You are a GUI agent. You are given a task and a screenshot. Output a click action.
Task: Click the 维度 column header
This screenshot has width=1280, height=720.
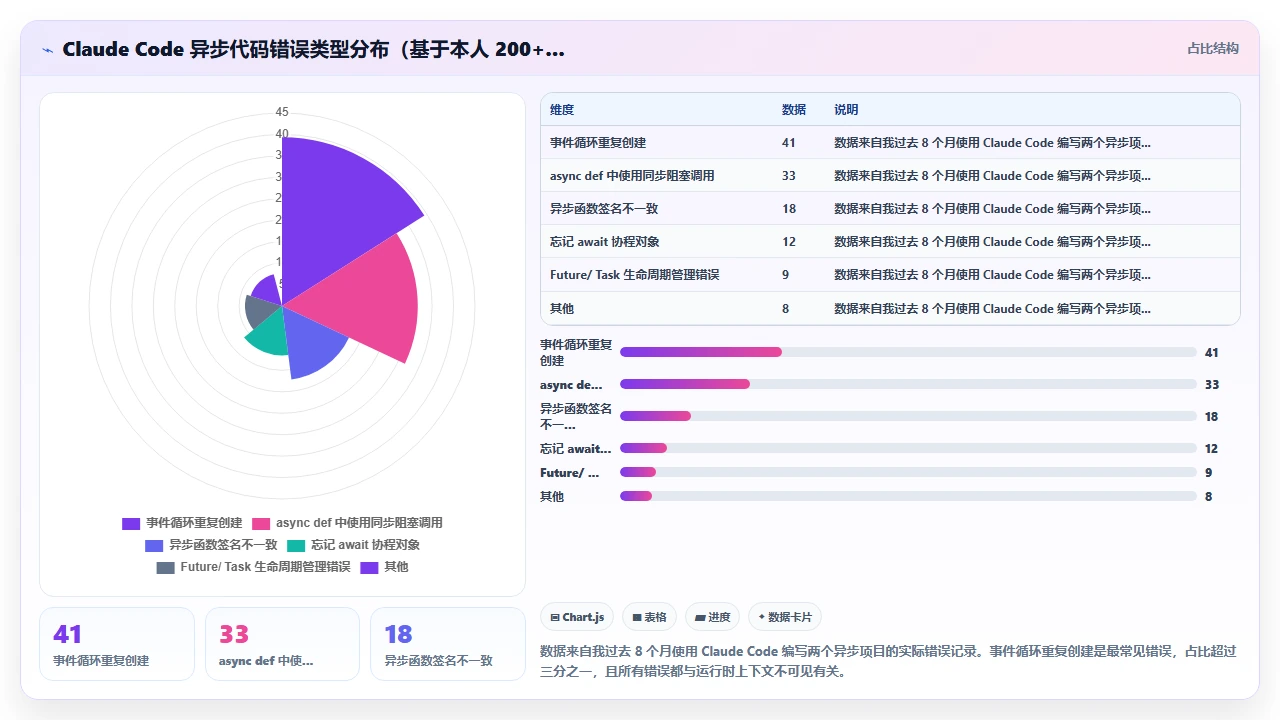(x=562, y=110)
